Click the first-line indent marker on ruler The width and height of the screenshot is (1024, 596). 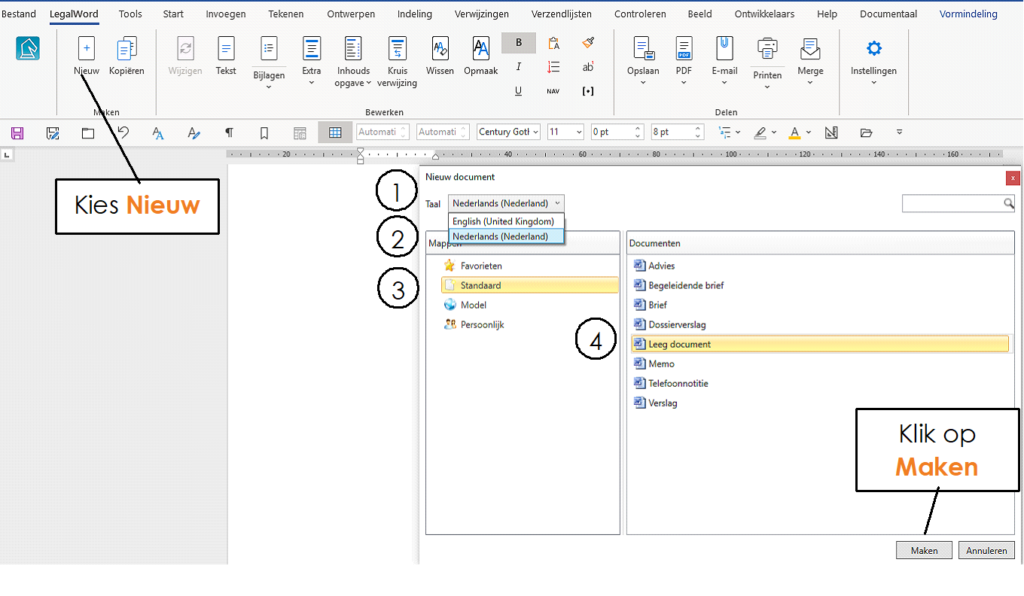pyautogui.click(x=360, y=151)
